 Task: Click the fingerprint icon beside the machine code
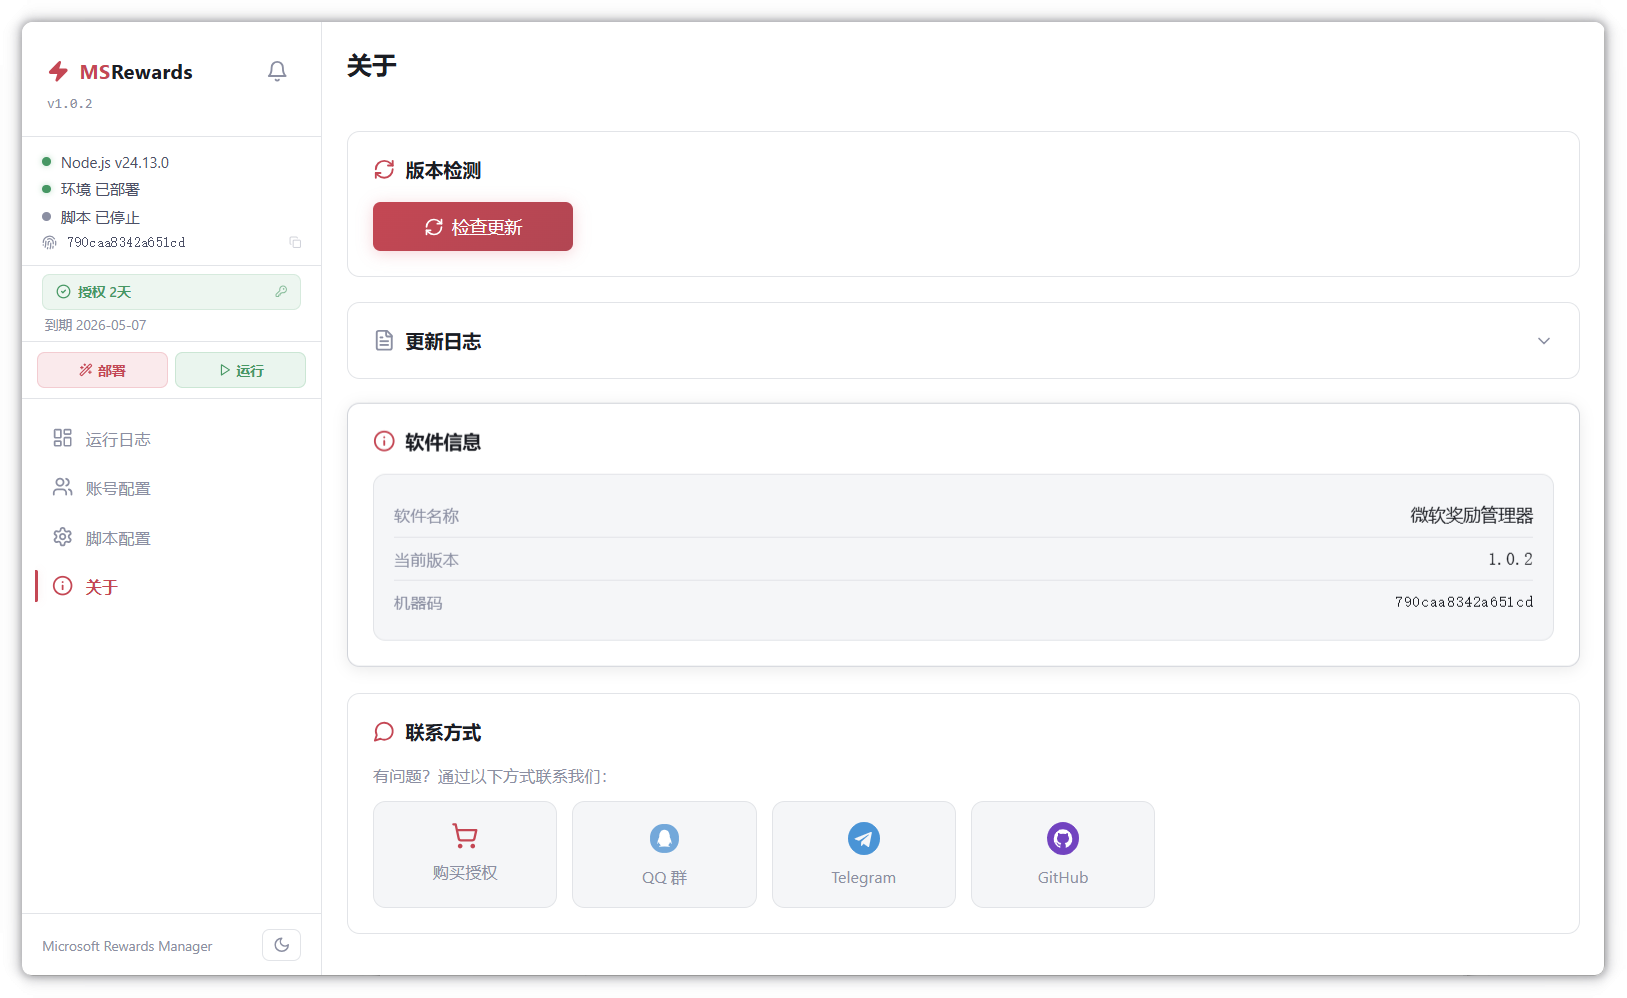pos(49,242)
